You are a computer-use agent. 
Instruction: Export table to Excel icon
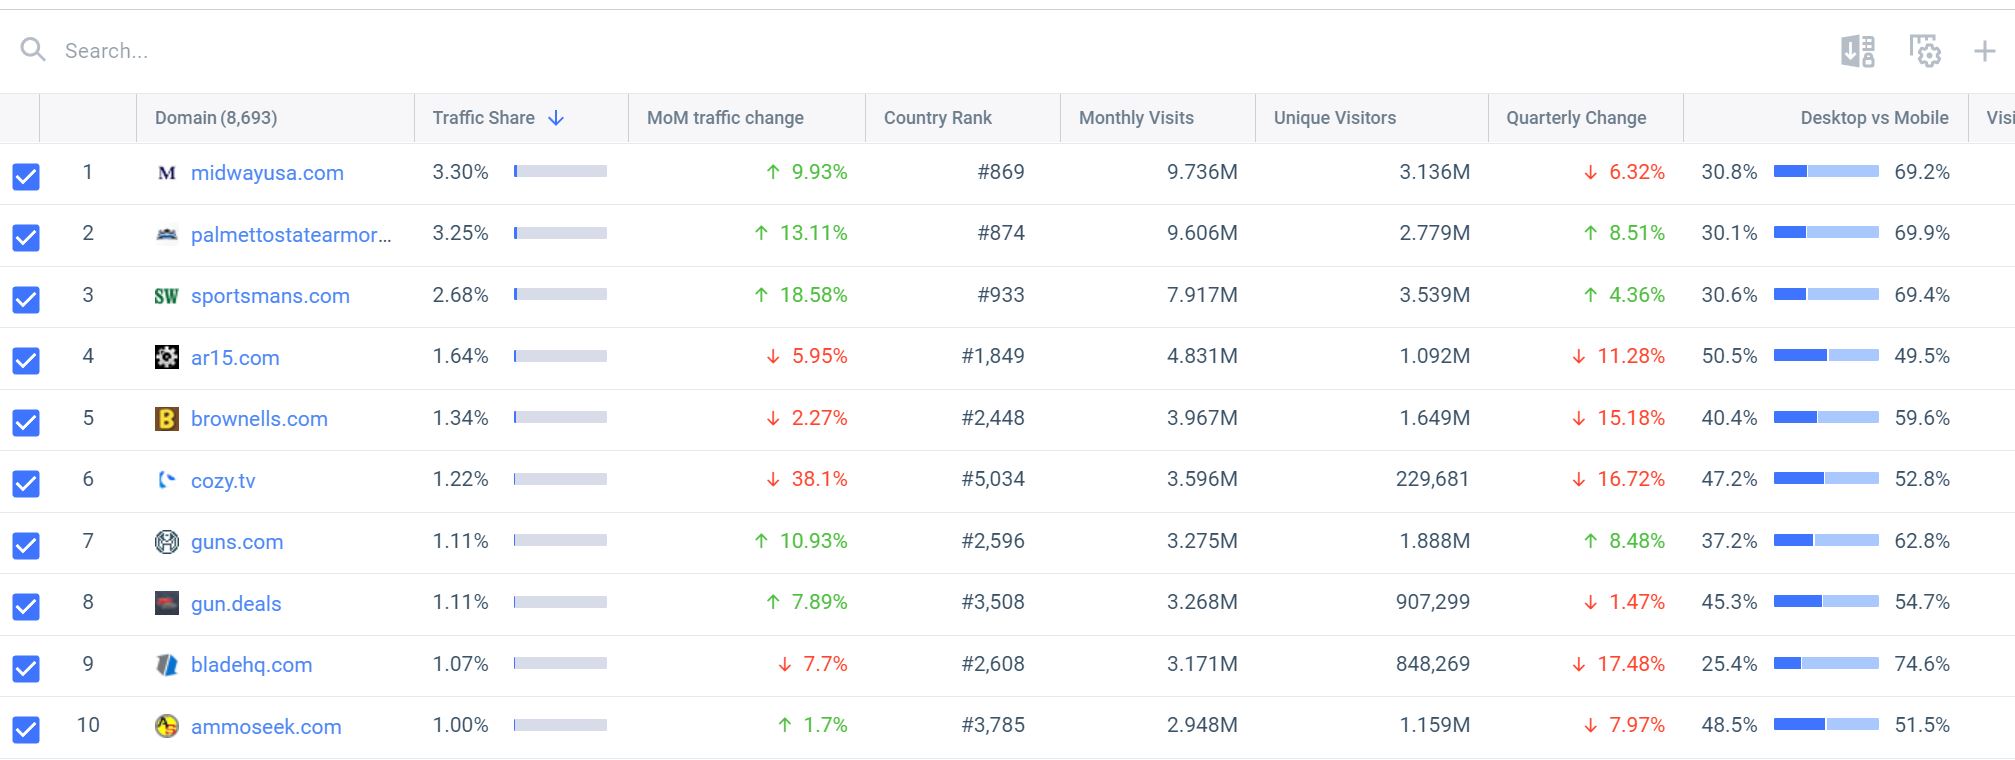click(1858, 51)
